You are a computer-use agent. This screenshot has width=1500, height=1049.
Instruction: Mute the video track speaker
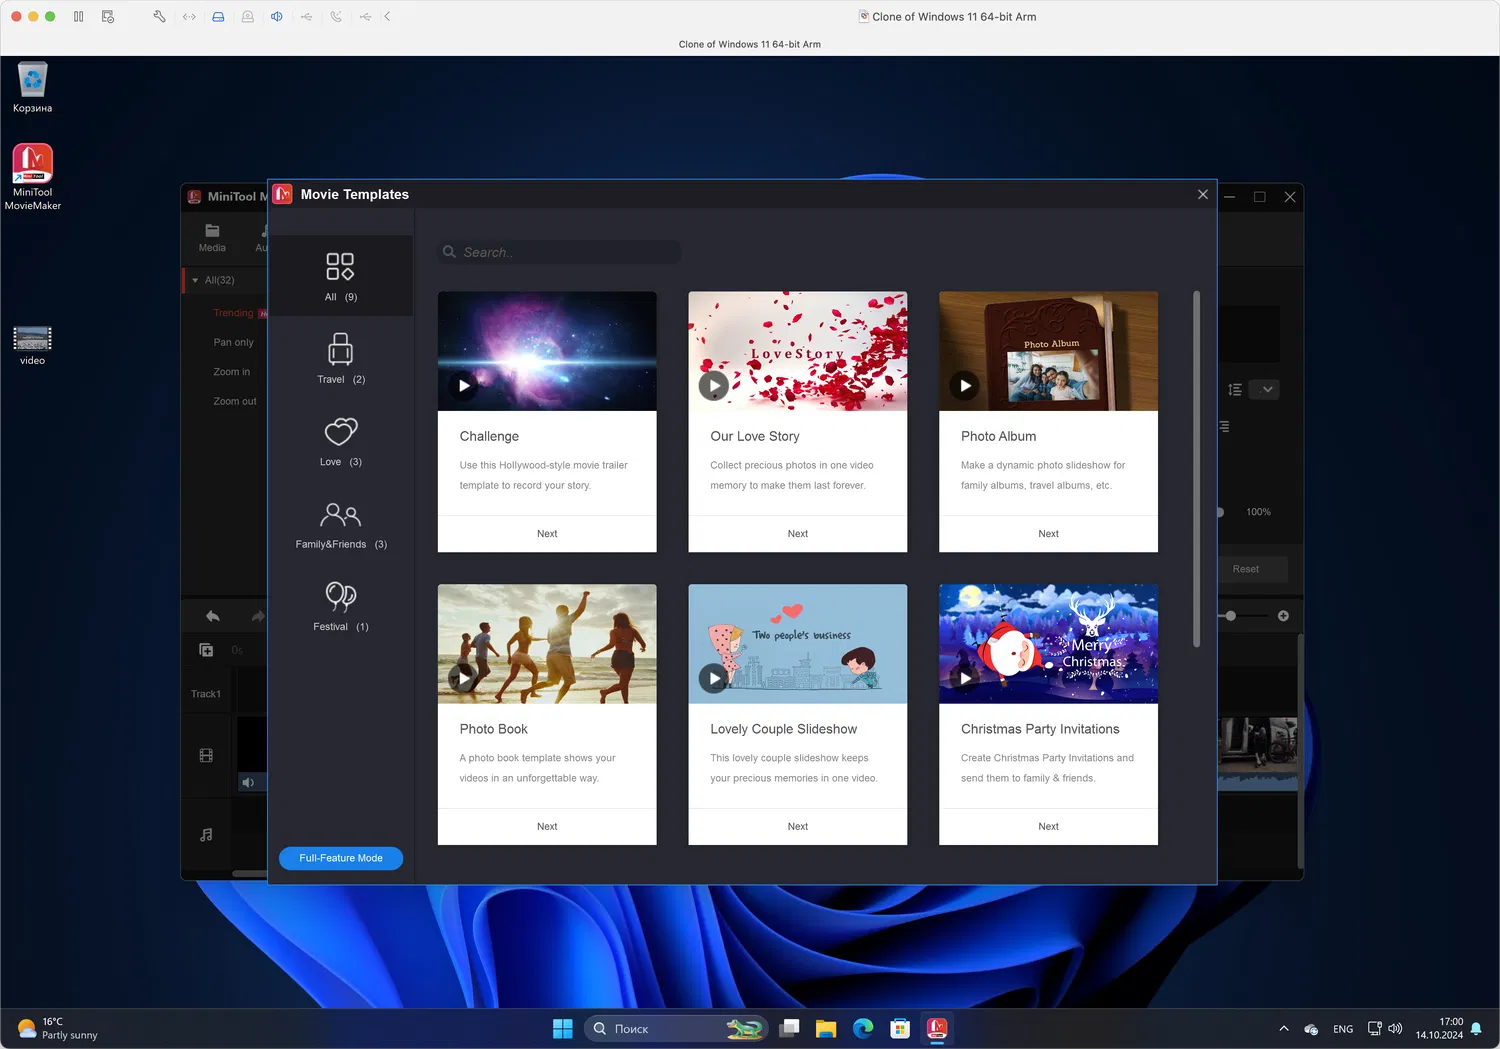[248, 783]
